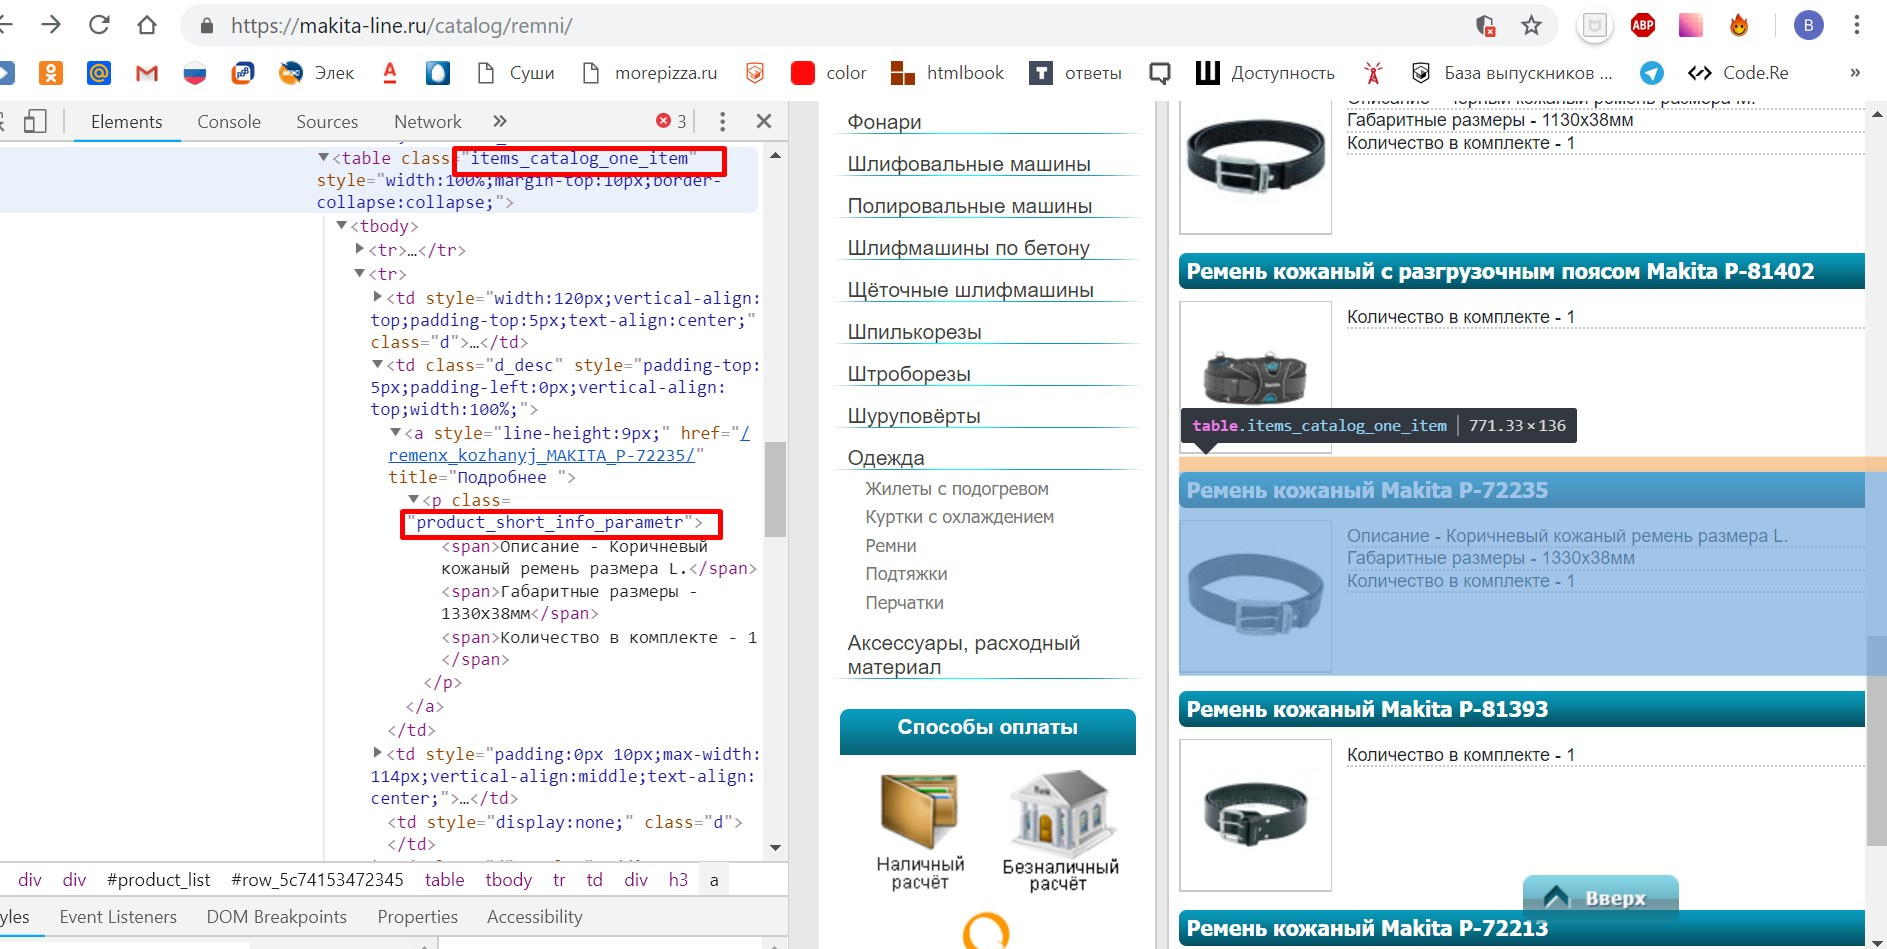This screenshot has width=1887, height=949.
Task: Open the Жилеты с подогревом subcategory
Action: click(x=957, y=489)
